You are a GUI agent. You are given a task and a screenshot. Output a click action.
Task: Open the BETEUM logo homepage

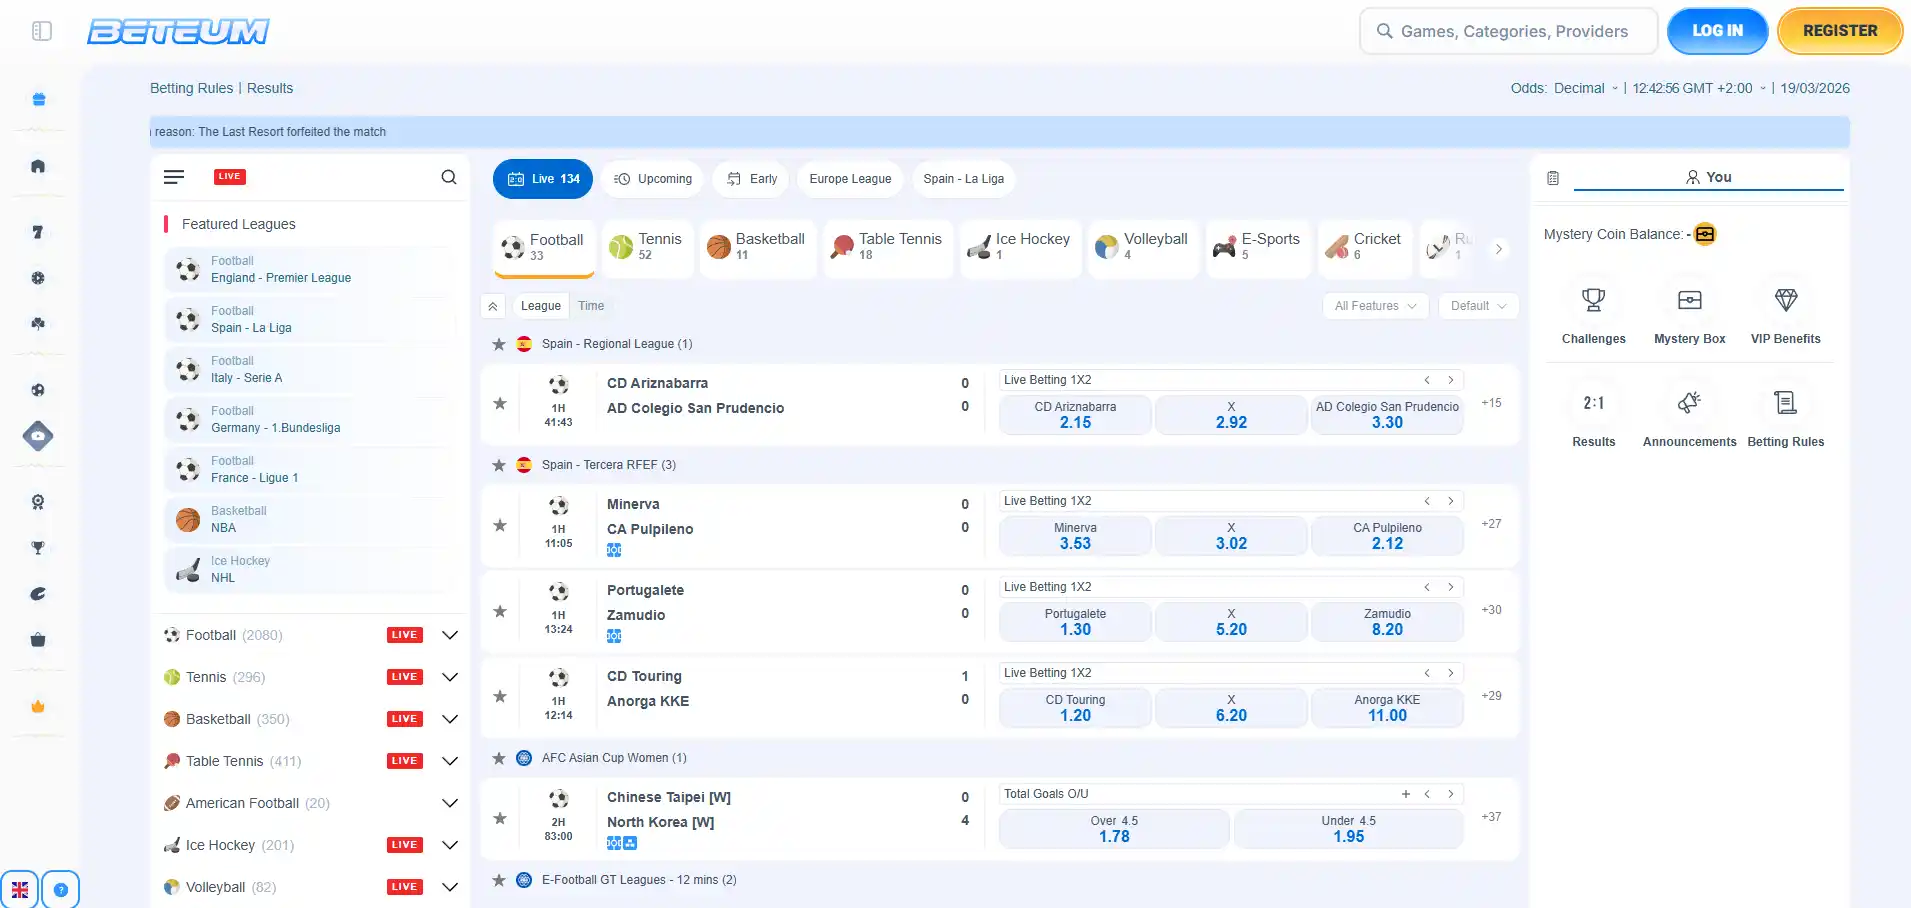178,31
